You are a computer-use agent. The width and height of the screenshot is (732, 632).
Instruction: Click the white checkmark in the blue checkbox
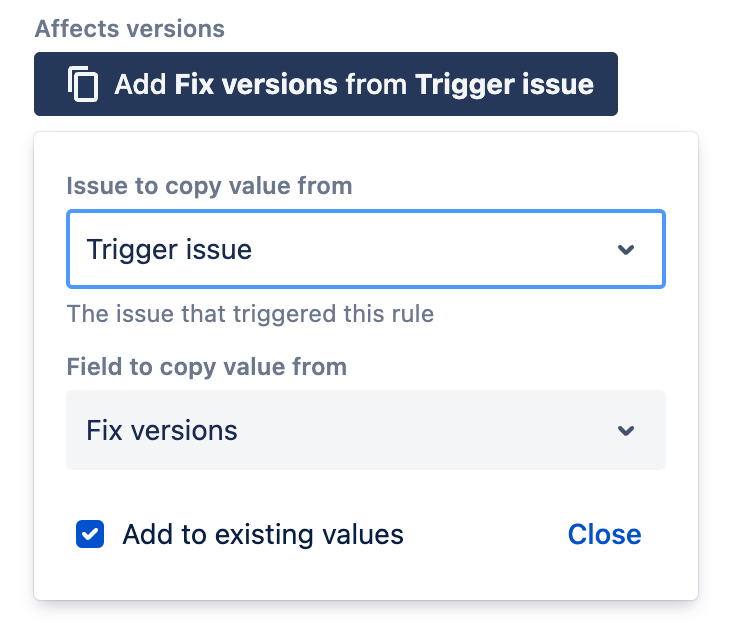click(90, 534)
